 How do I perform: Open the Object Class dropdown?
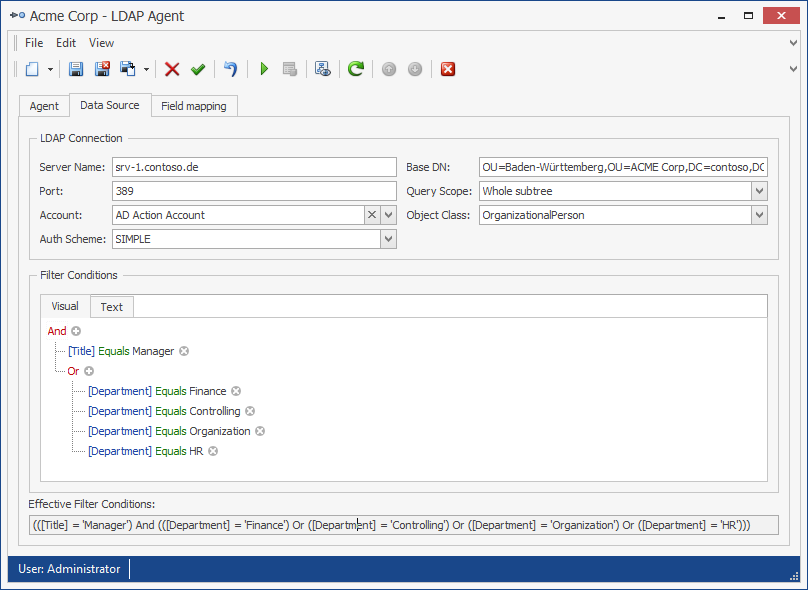point(759,215)
